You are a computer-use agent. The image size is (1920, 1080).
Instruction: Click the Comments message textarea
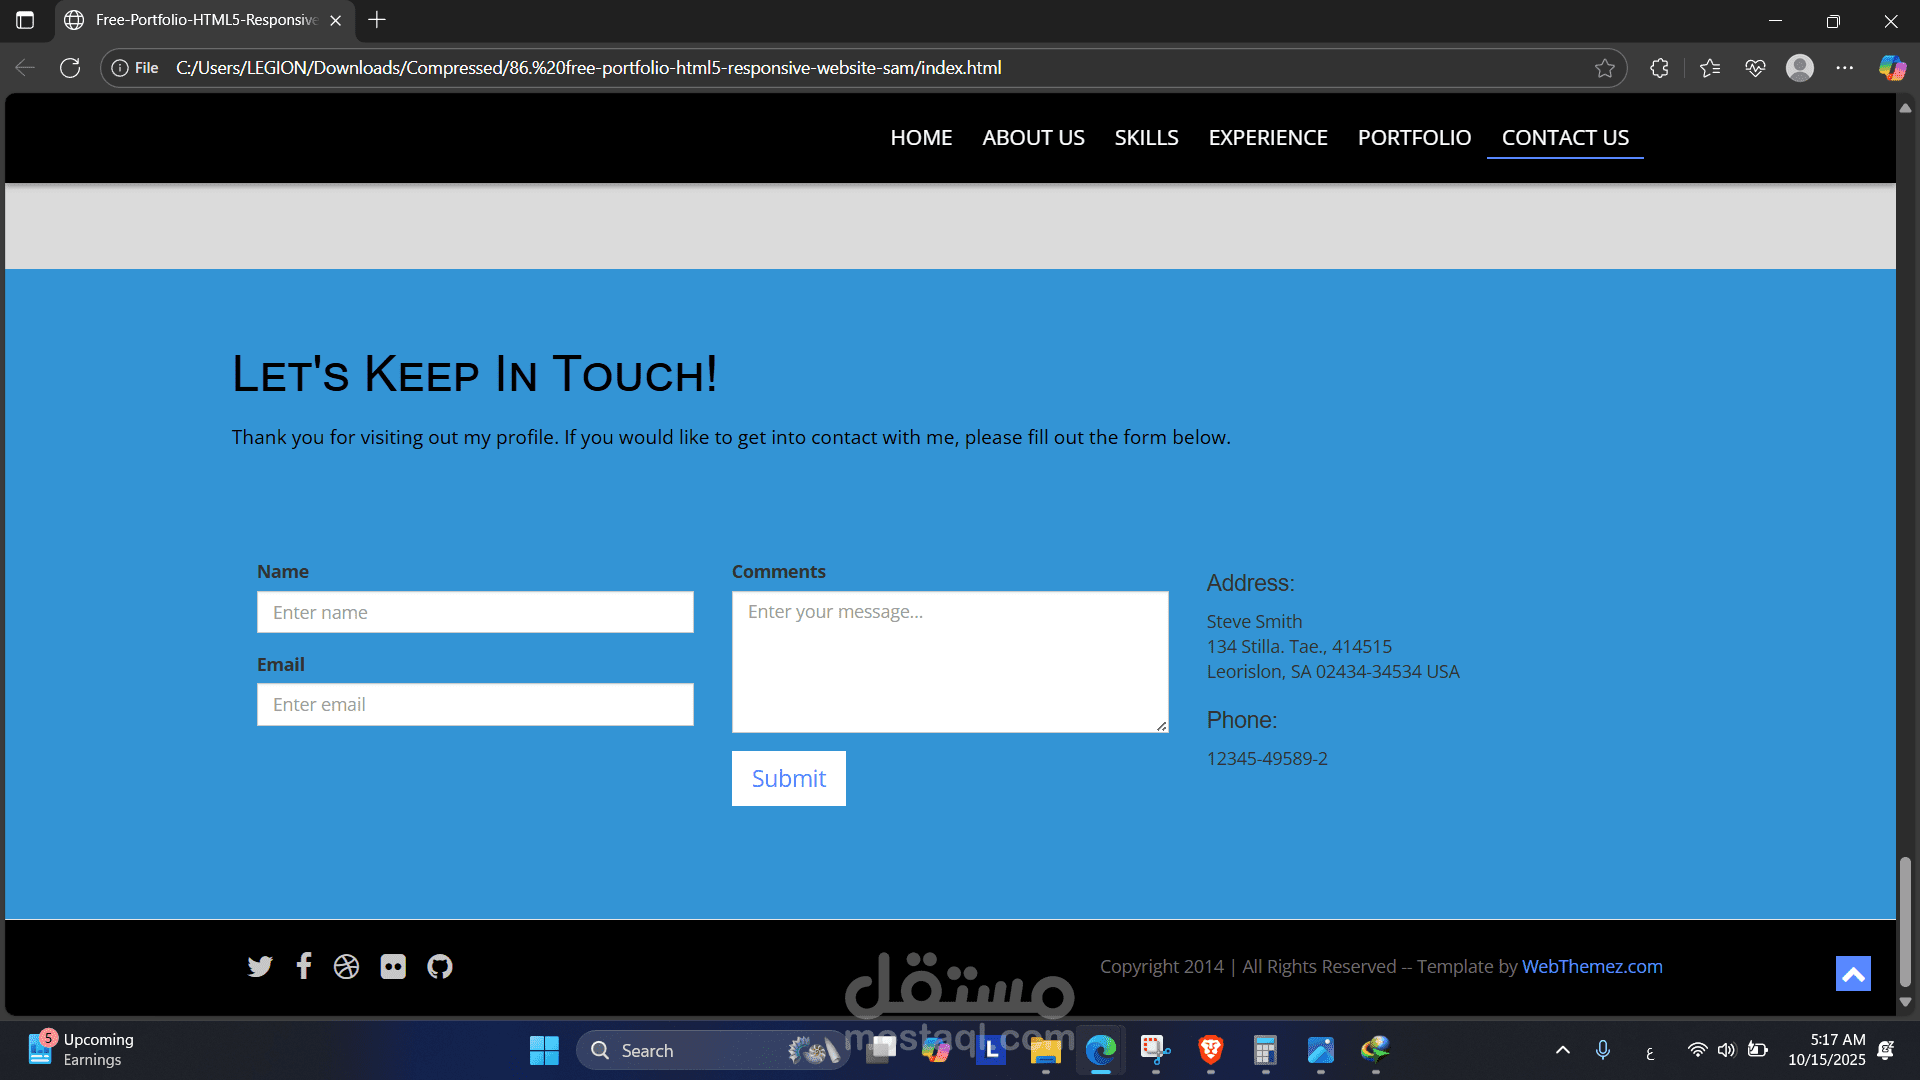949,662
